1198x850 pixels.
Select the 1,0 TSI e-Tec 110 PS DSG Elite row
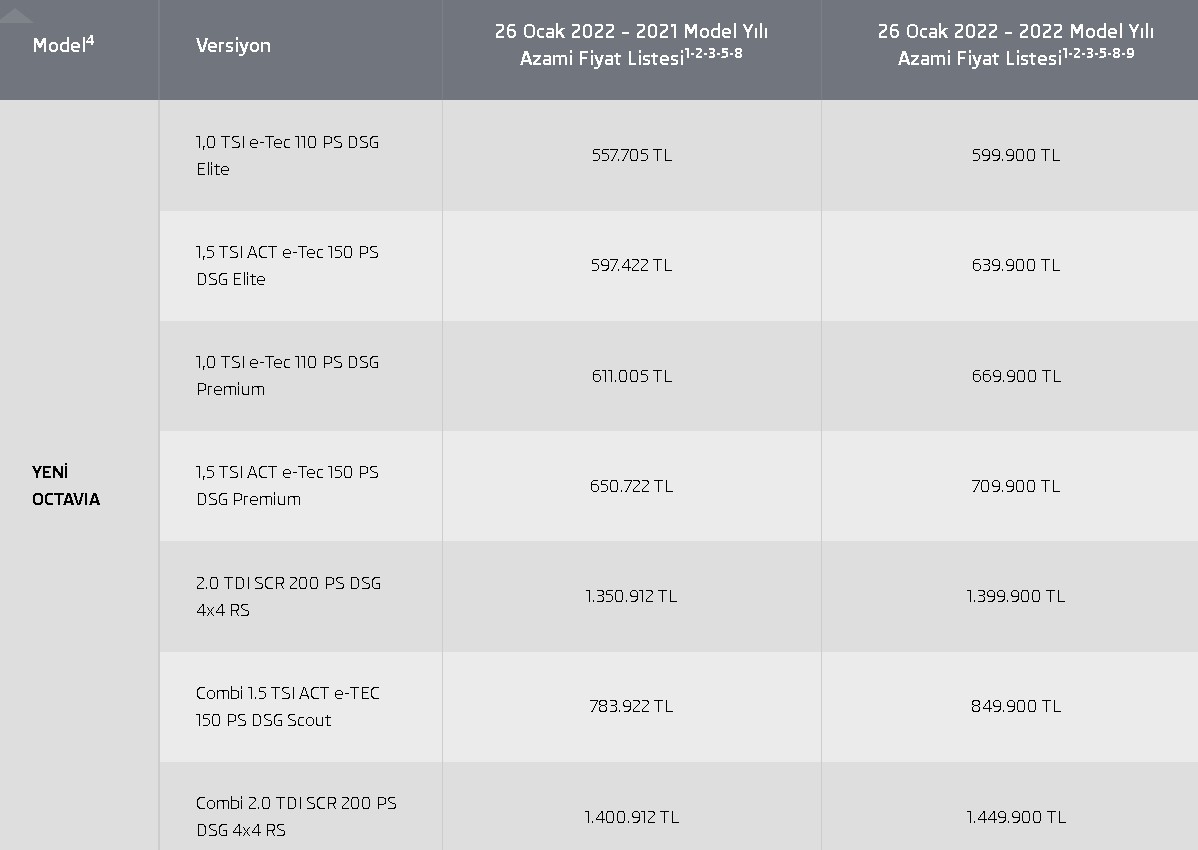287,155
